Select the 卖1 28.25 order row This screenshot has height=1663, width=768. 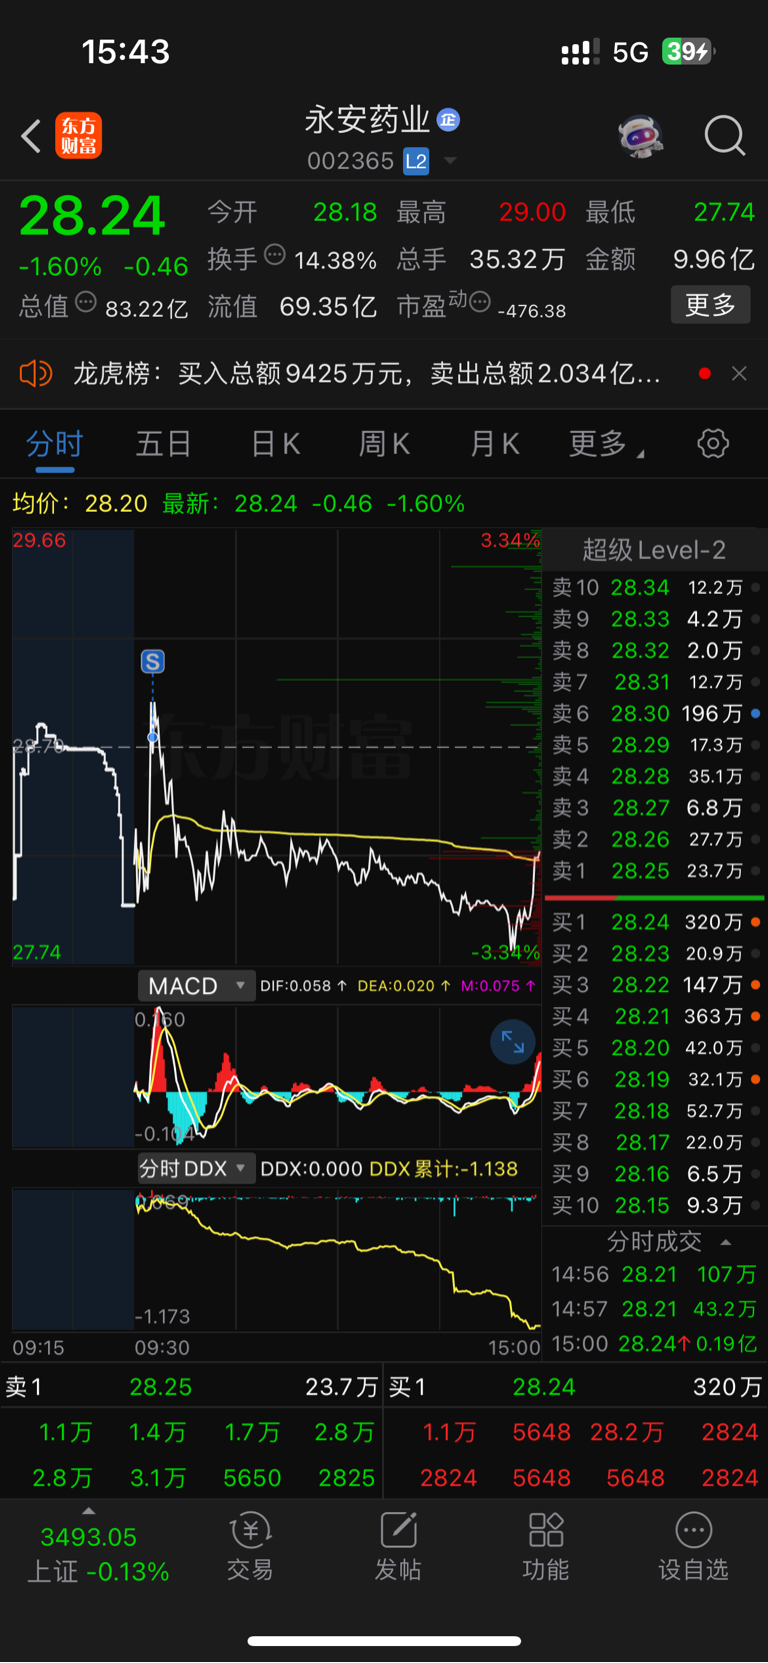(654, 871)
